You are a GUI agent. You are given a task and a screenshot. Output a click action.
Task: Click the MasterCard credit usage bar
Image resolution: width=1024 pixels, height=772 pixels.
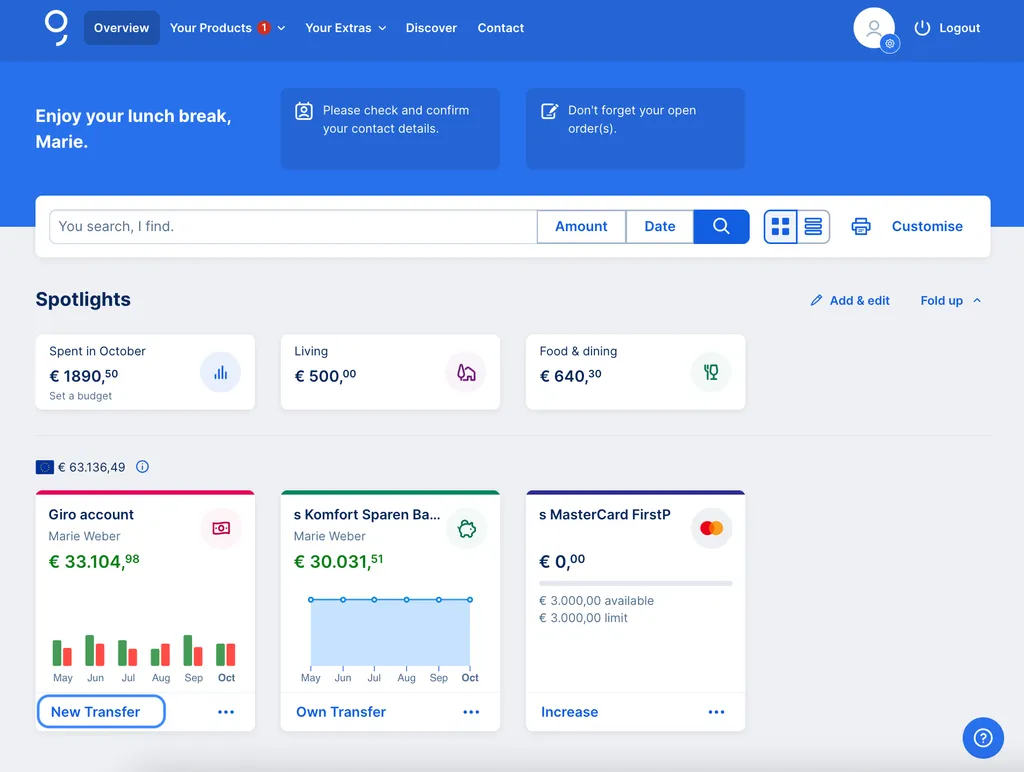pyautogui.click(x=635, y=583)
